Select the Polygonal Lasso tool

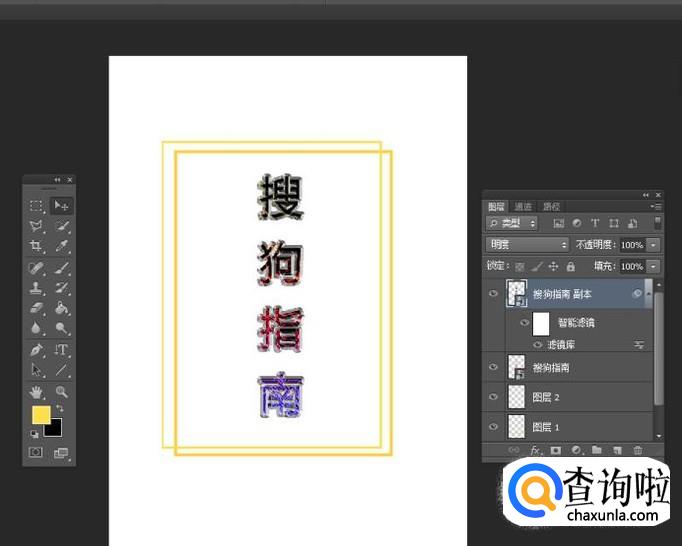point(37,226)
